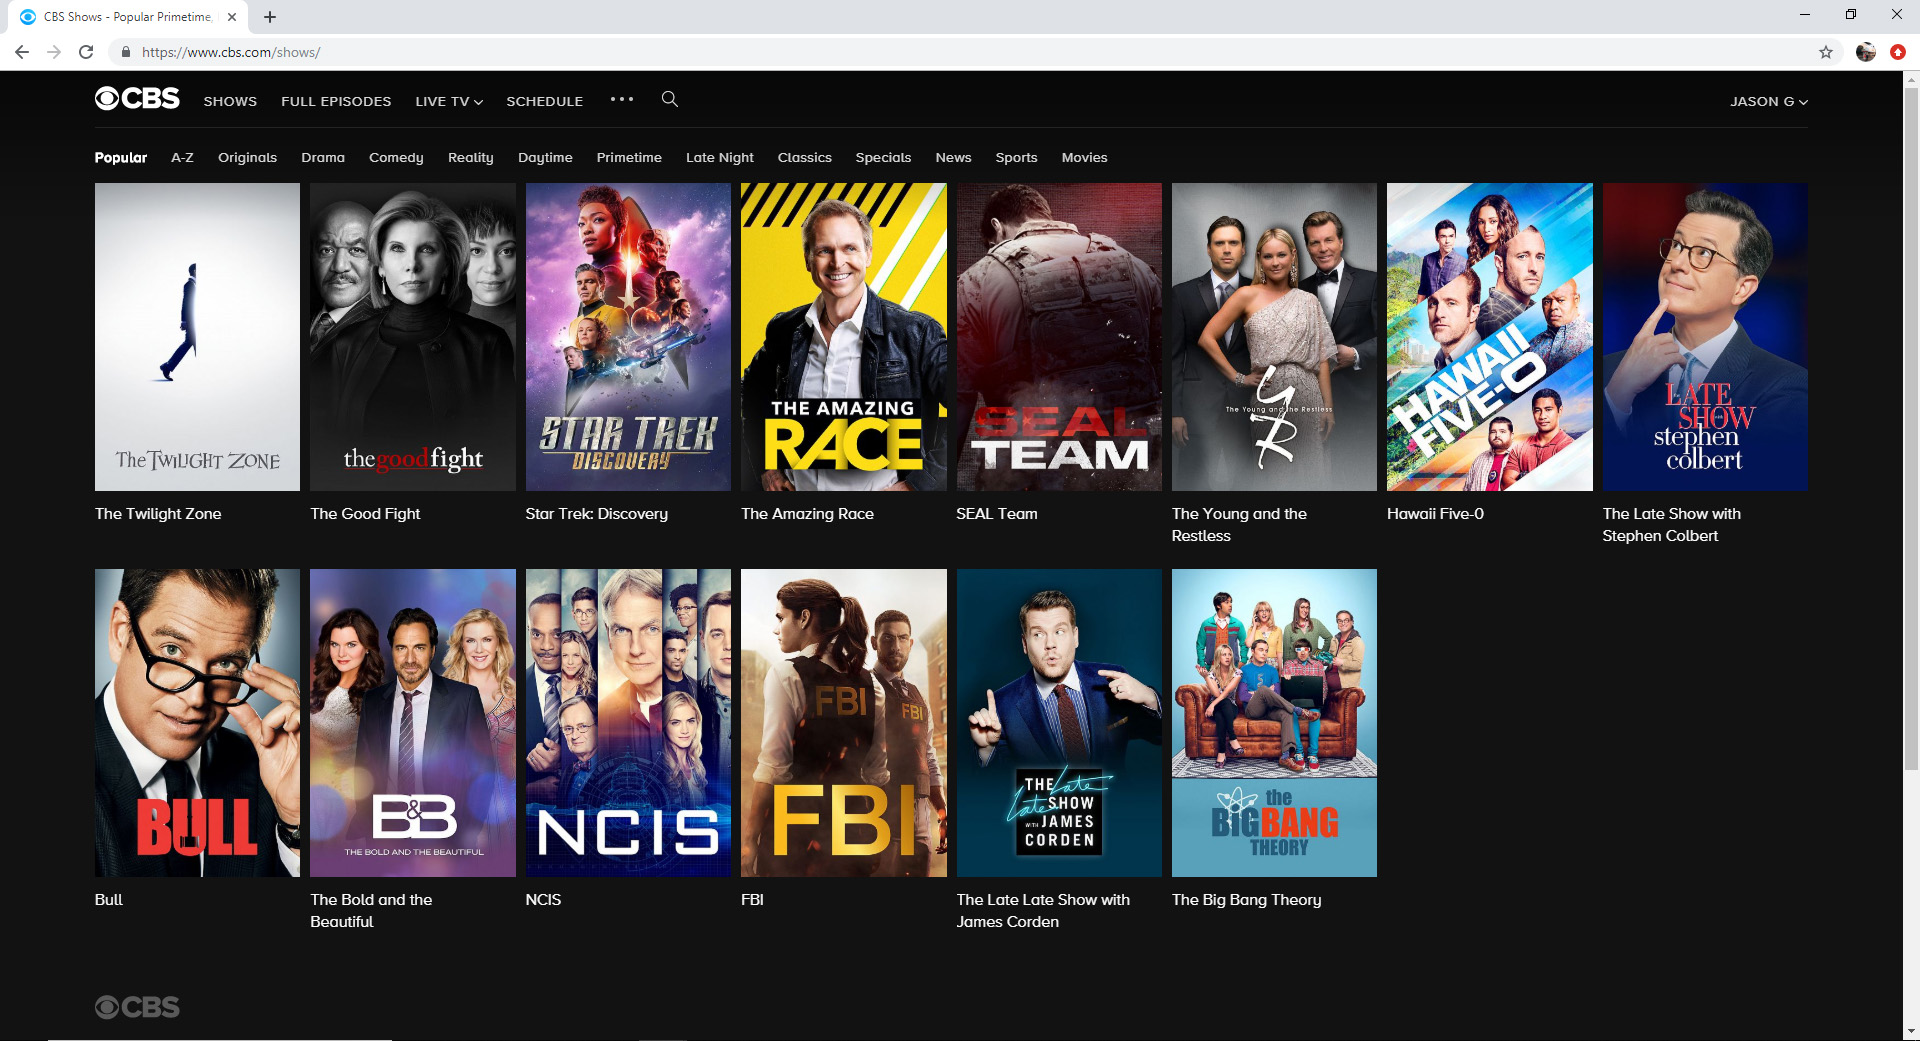
Task: Open Young and the Restless poster
Action: tap(1274, 337)
